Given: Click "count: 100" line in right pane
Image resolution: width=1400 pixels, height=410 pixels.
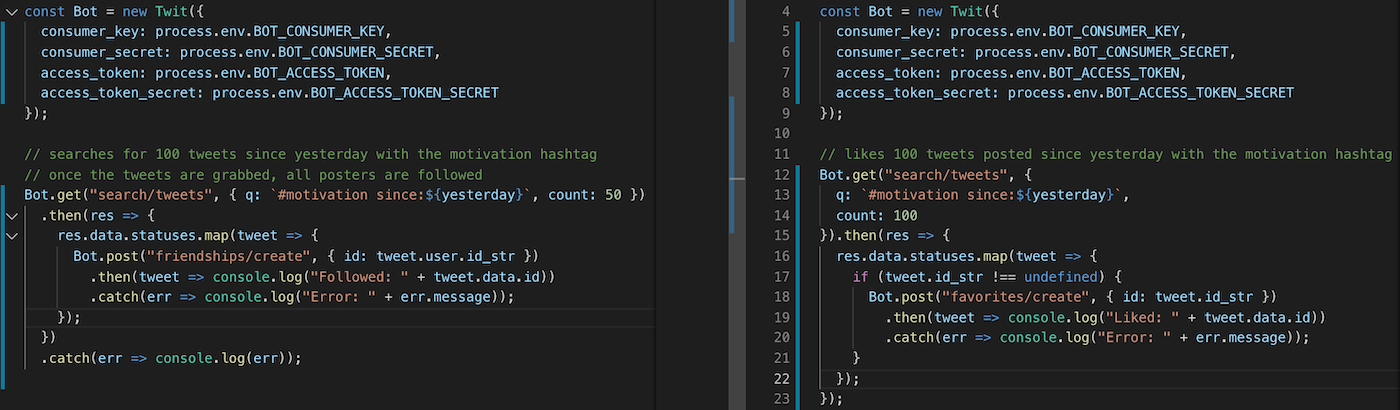Looking at the screenshot, I should coord(877,215).
